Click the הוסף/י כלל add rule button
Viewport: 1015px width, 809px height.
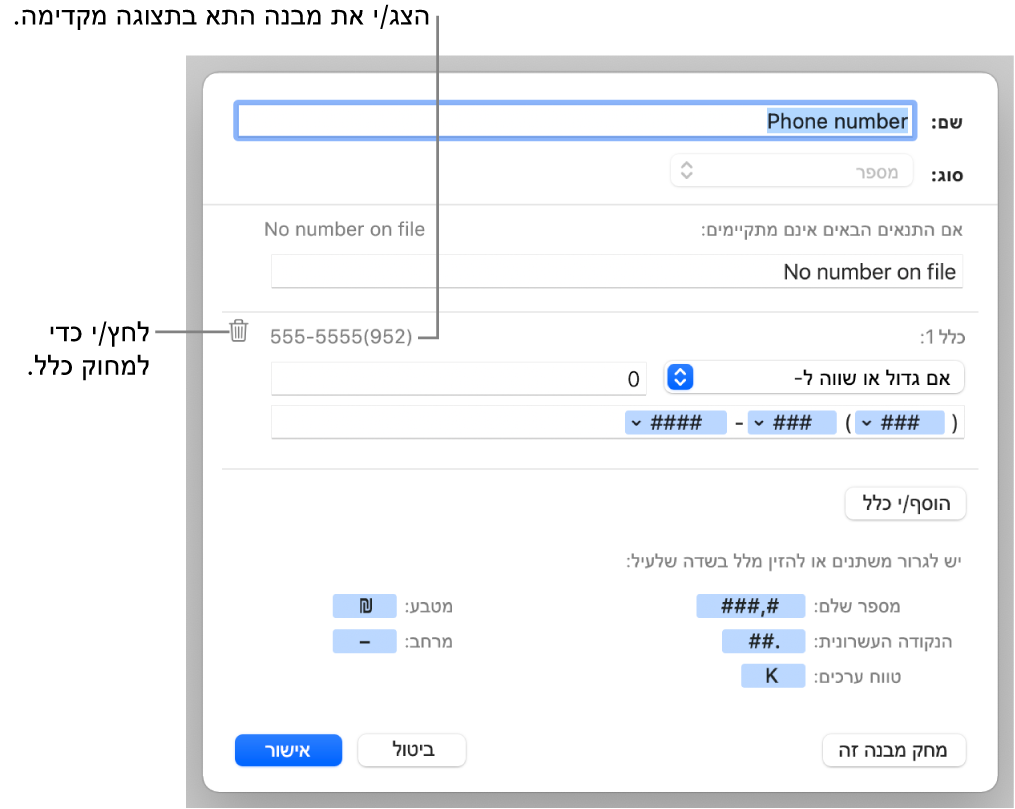click(906, 504)
